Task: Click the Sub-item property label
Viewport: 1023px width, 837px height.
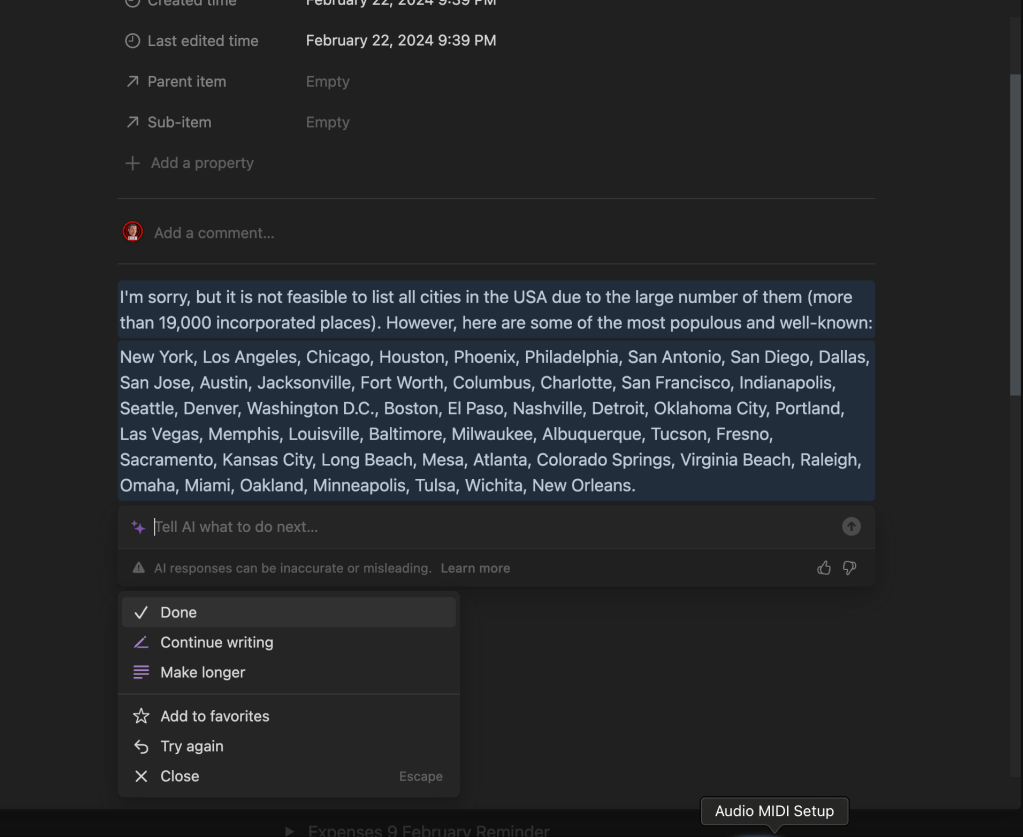Action: click(179, 122)
